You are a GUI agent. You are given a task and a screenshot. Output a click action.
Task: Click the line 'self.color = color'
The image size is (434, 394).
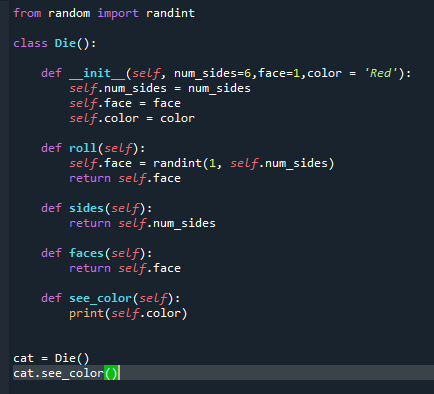(x=132, y=118)
